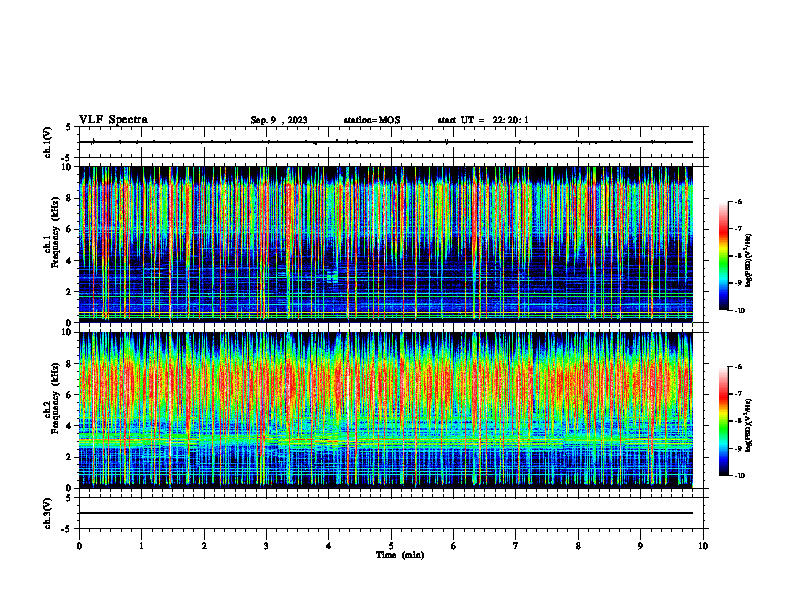
Task: Click the "-9" label on ch.2 color scale
Action: point(738,448)
